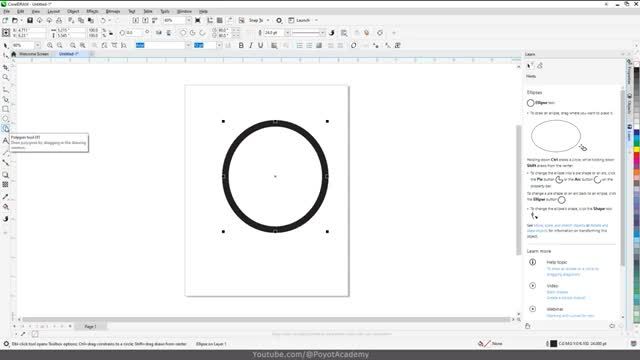Open the Webinar link in Learn panel
This screenshot has width=640, height=360.
pyautogui.click(x=555, y=309)
